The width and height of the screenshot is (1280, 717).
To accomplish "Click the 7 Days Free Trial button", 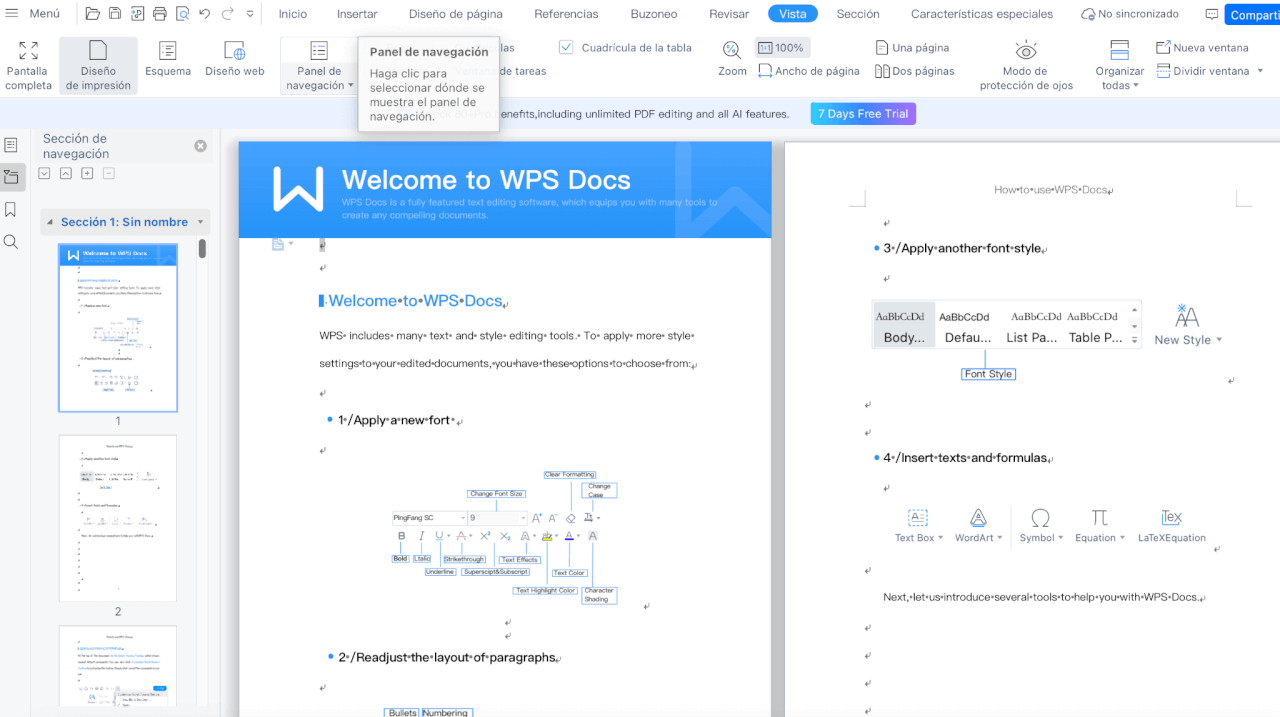I will click(x=863, y=113).
